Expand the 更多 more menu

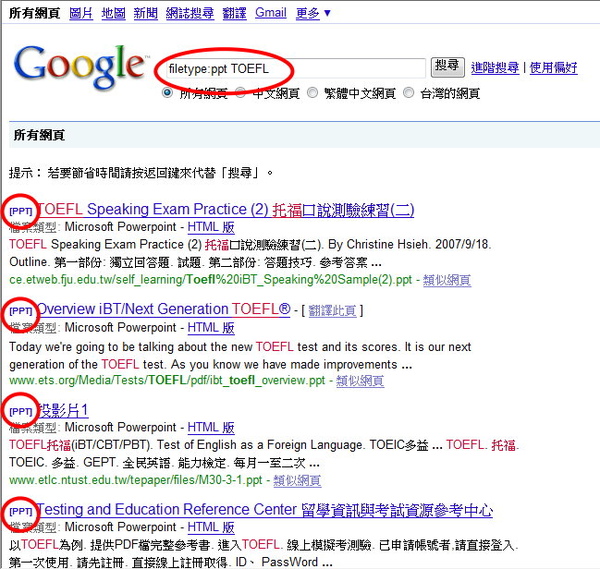(x=313, y=13)
